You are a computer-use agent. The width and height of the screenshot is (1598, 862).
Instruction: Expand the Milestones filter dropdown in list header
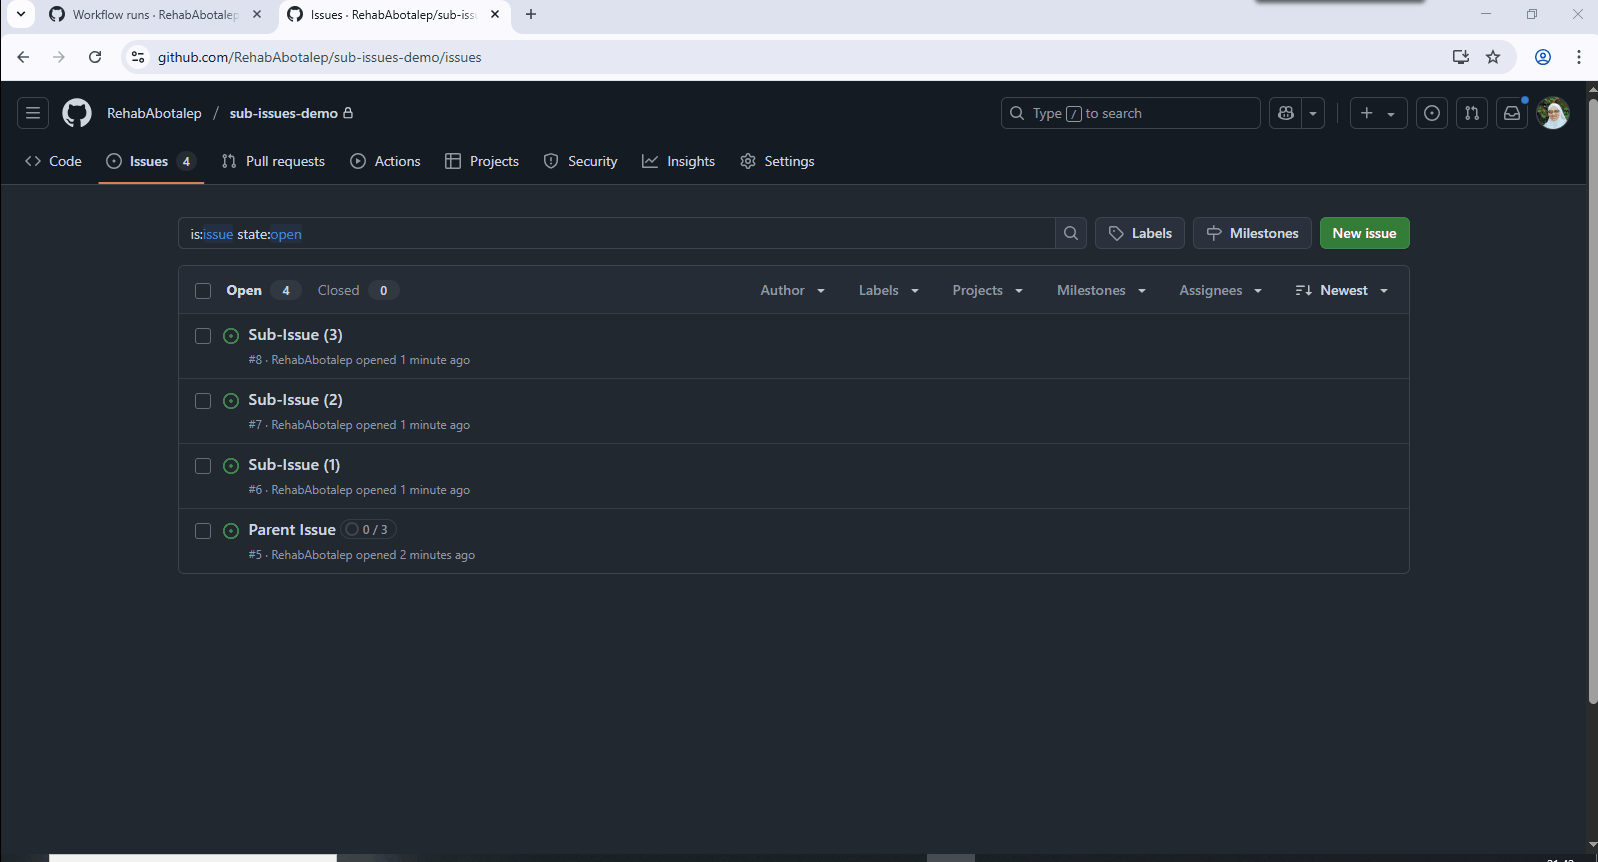[x=1101, y=290]
